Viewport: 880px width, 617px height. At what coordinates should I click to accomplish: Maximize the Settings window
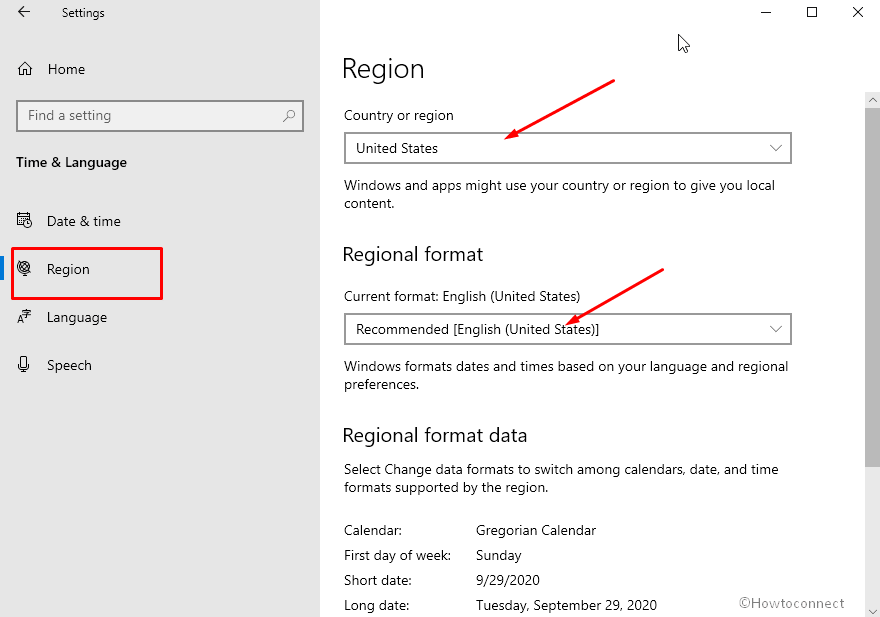[812, 12]
